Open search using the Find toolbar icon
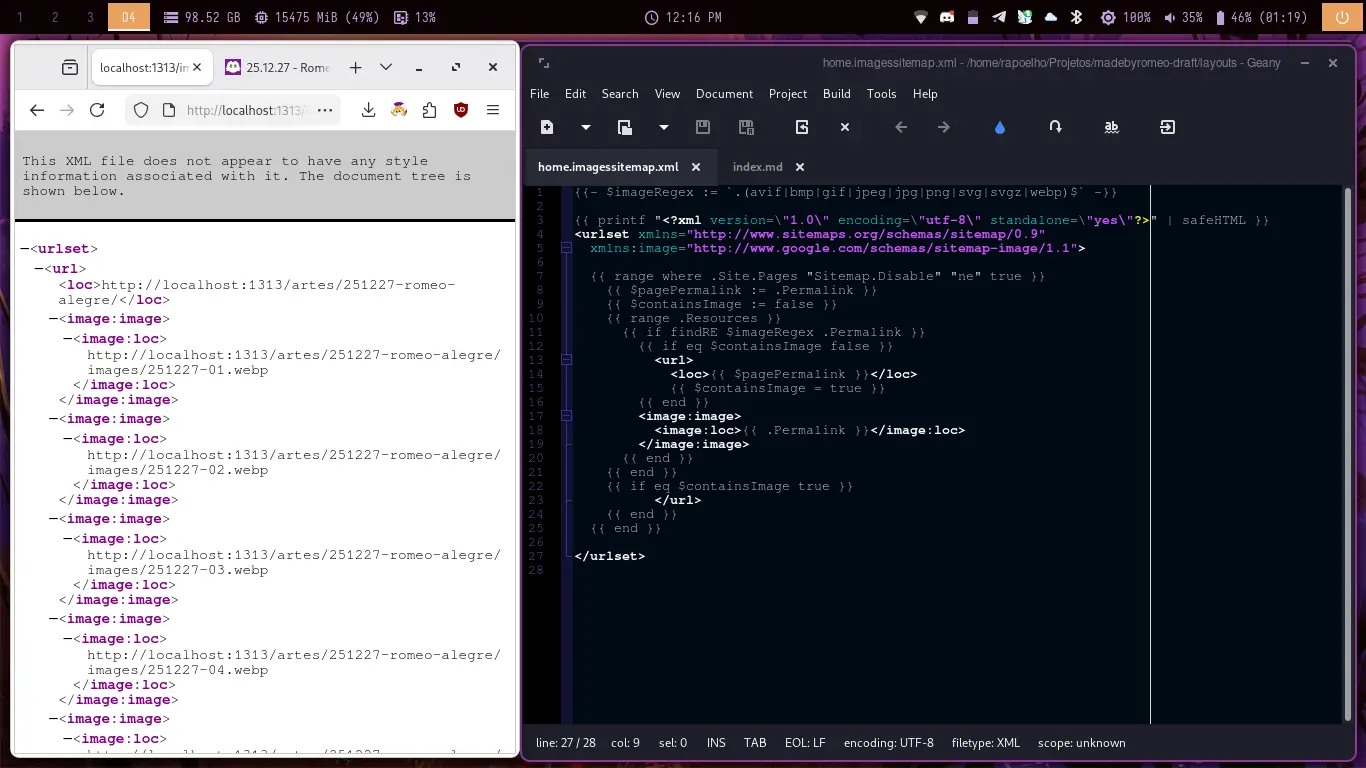This screenshot has height=768, width=1366. tap(1111, 127)
